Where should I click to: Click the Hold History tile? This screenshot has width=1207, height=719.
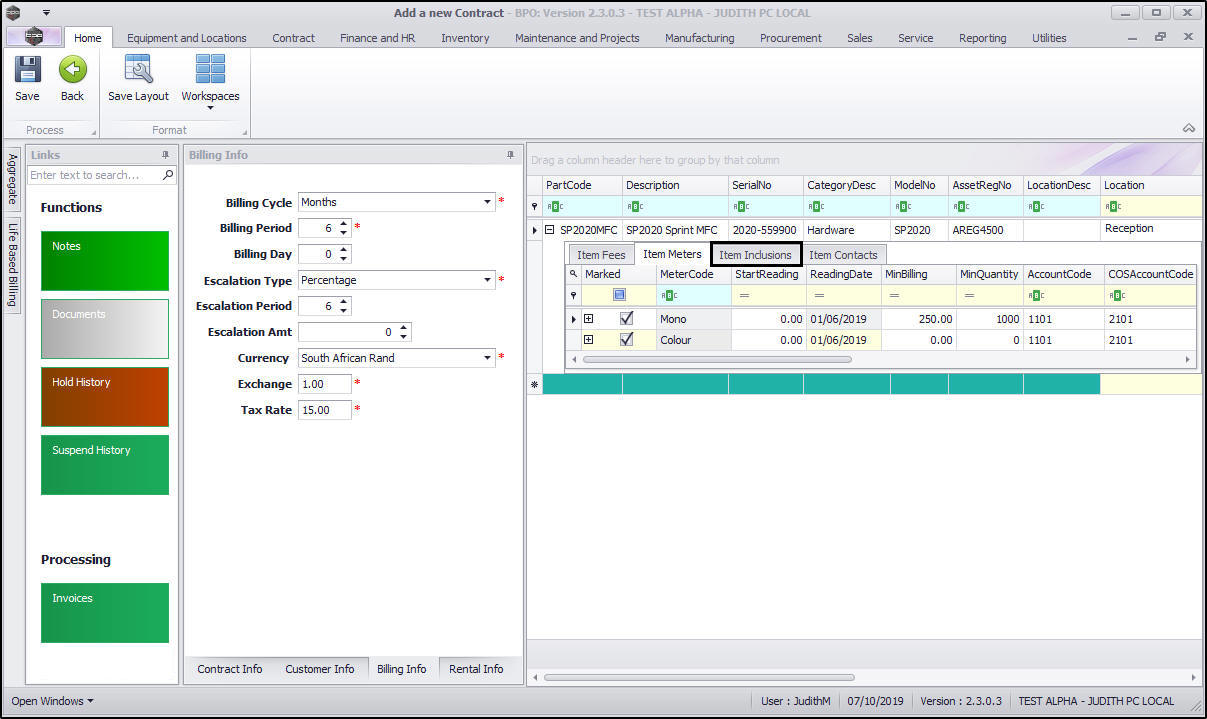(105, 396)
